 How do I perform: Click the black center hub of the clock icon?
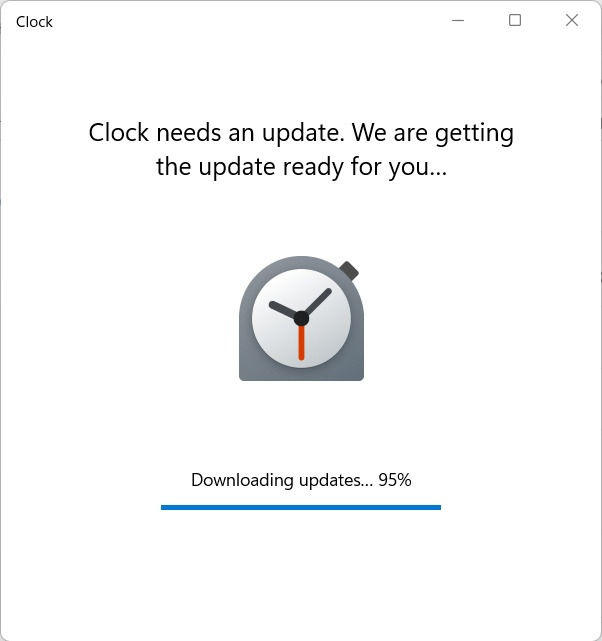[x=301, y=318]
